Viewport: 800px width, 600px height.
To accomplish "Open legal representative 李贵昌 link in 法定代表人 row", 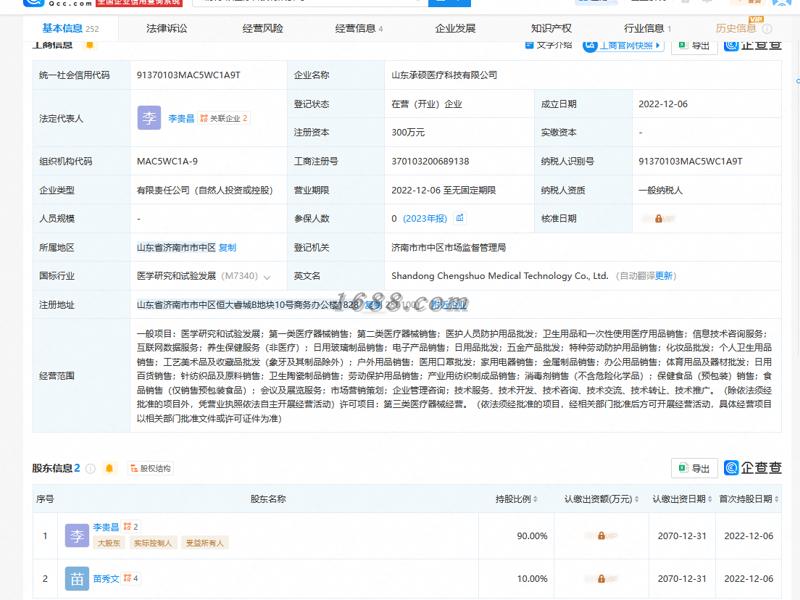I will [x=181, y=118].
